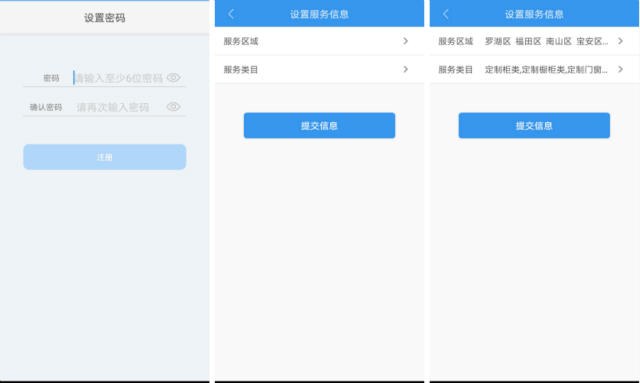Open empty 服务区域 row chevron in middle screen

pyautogui.click(x=405, y=41)
